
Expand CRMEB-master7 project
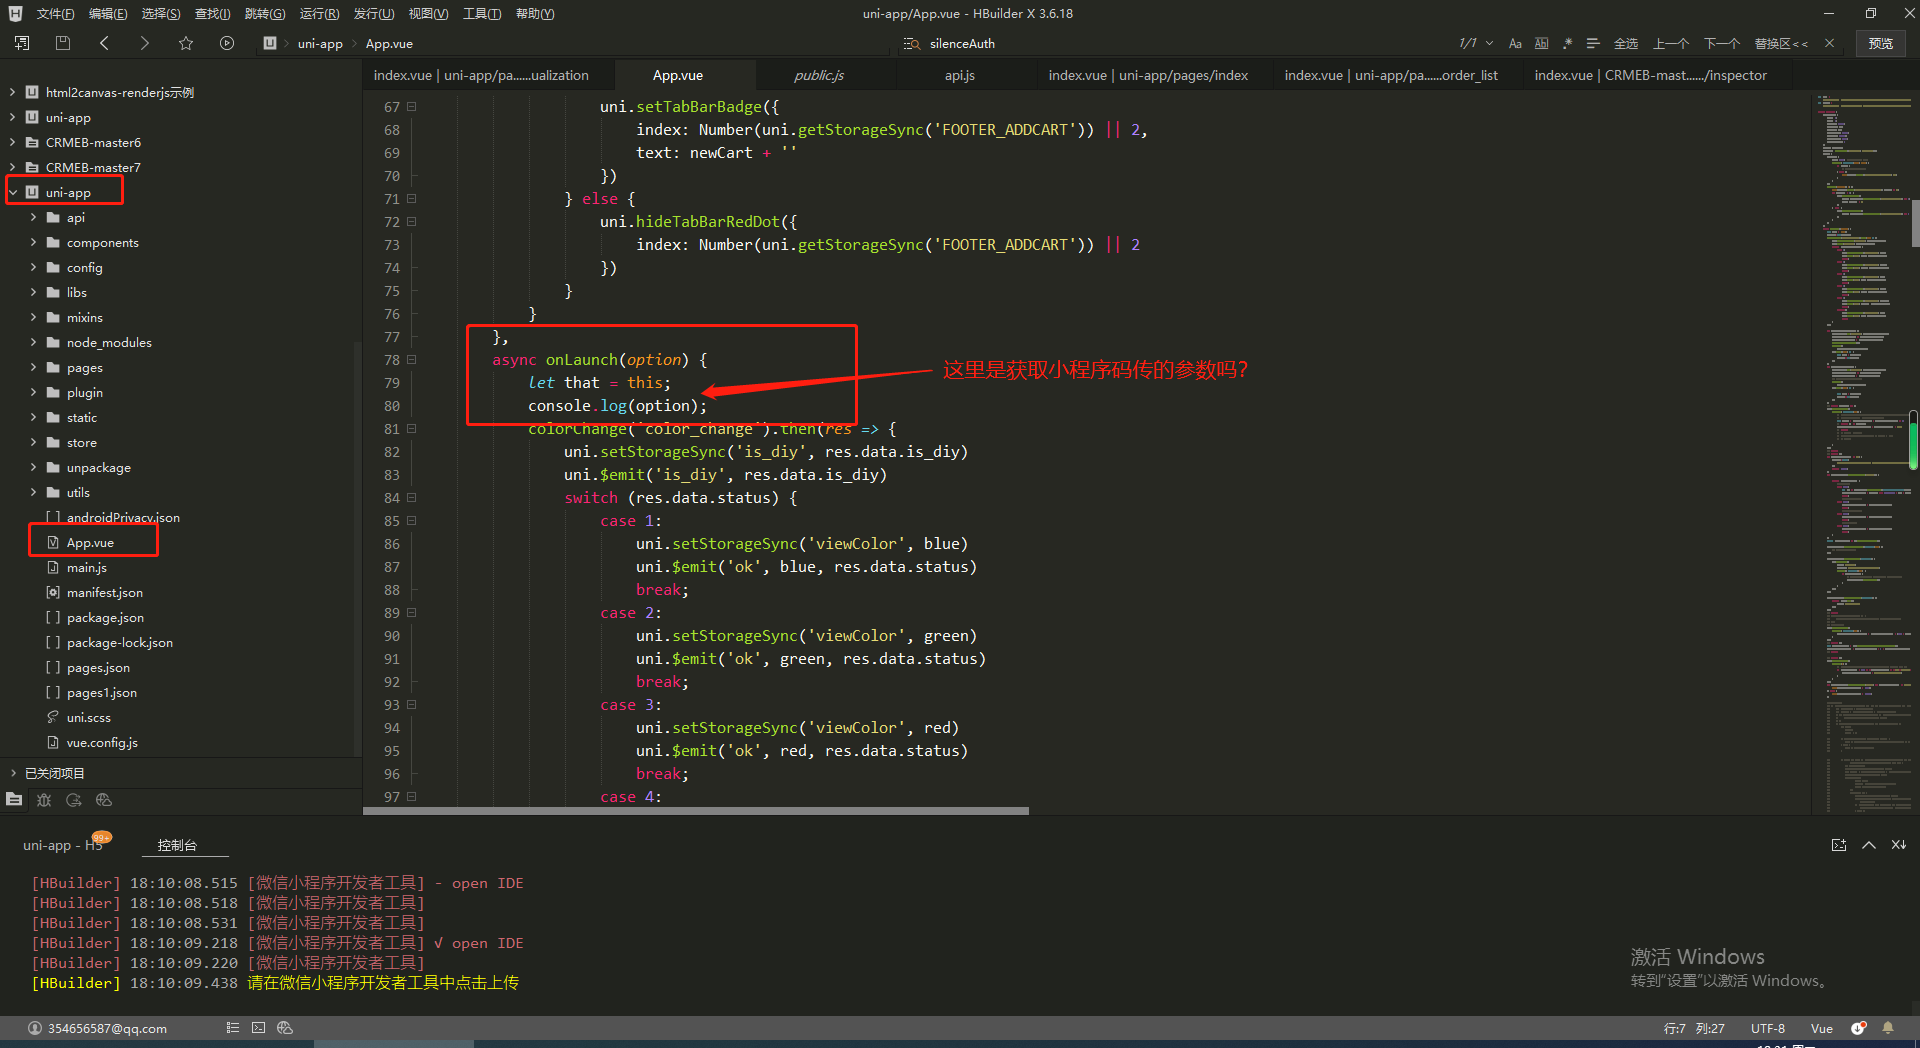pos(12,167)
